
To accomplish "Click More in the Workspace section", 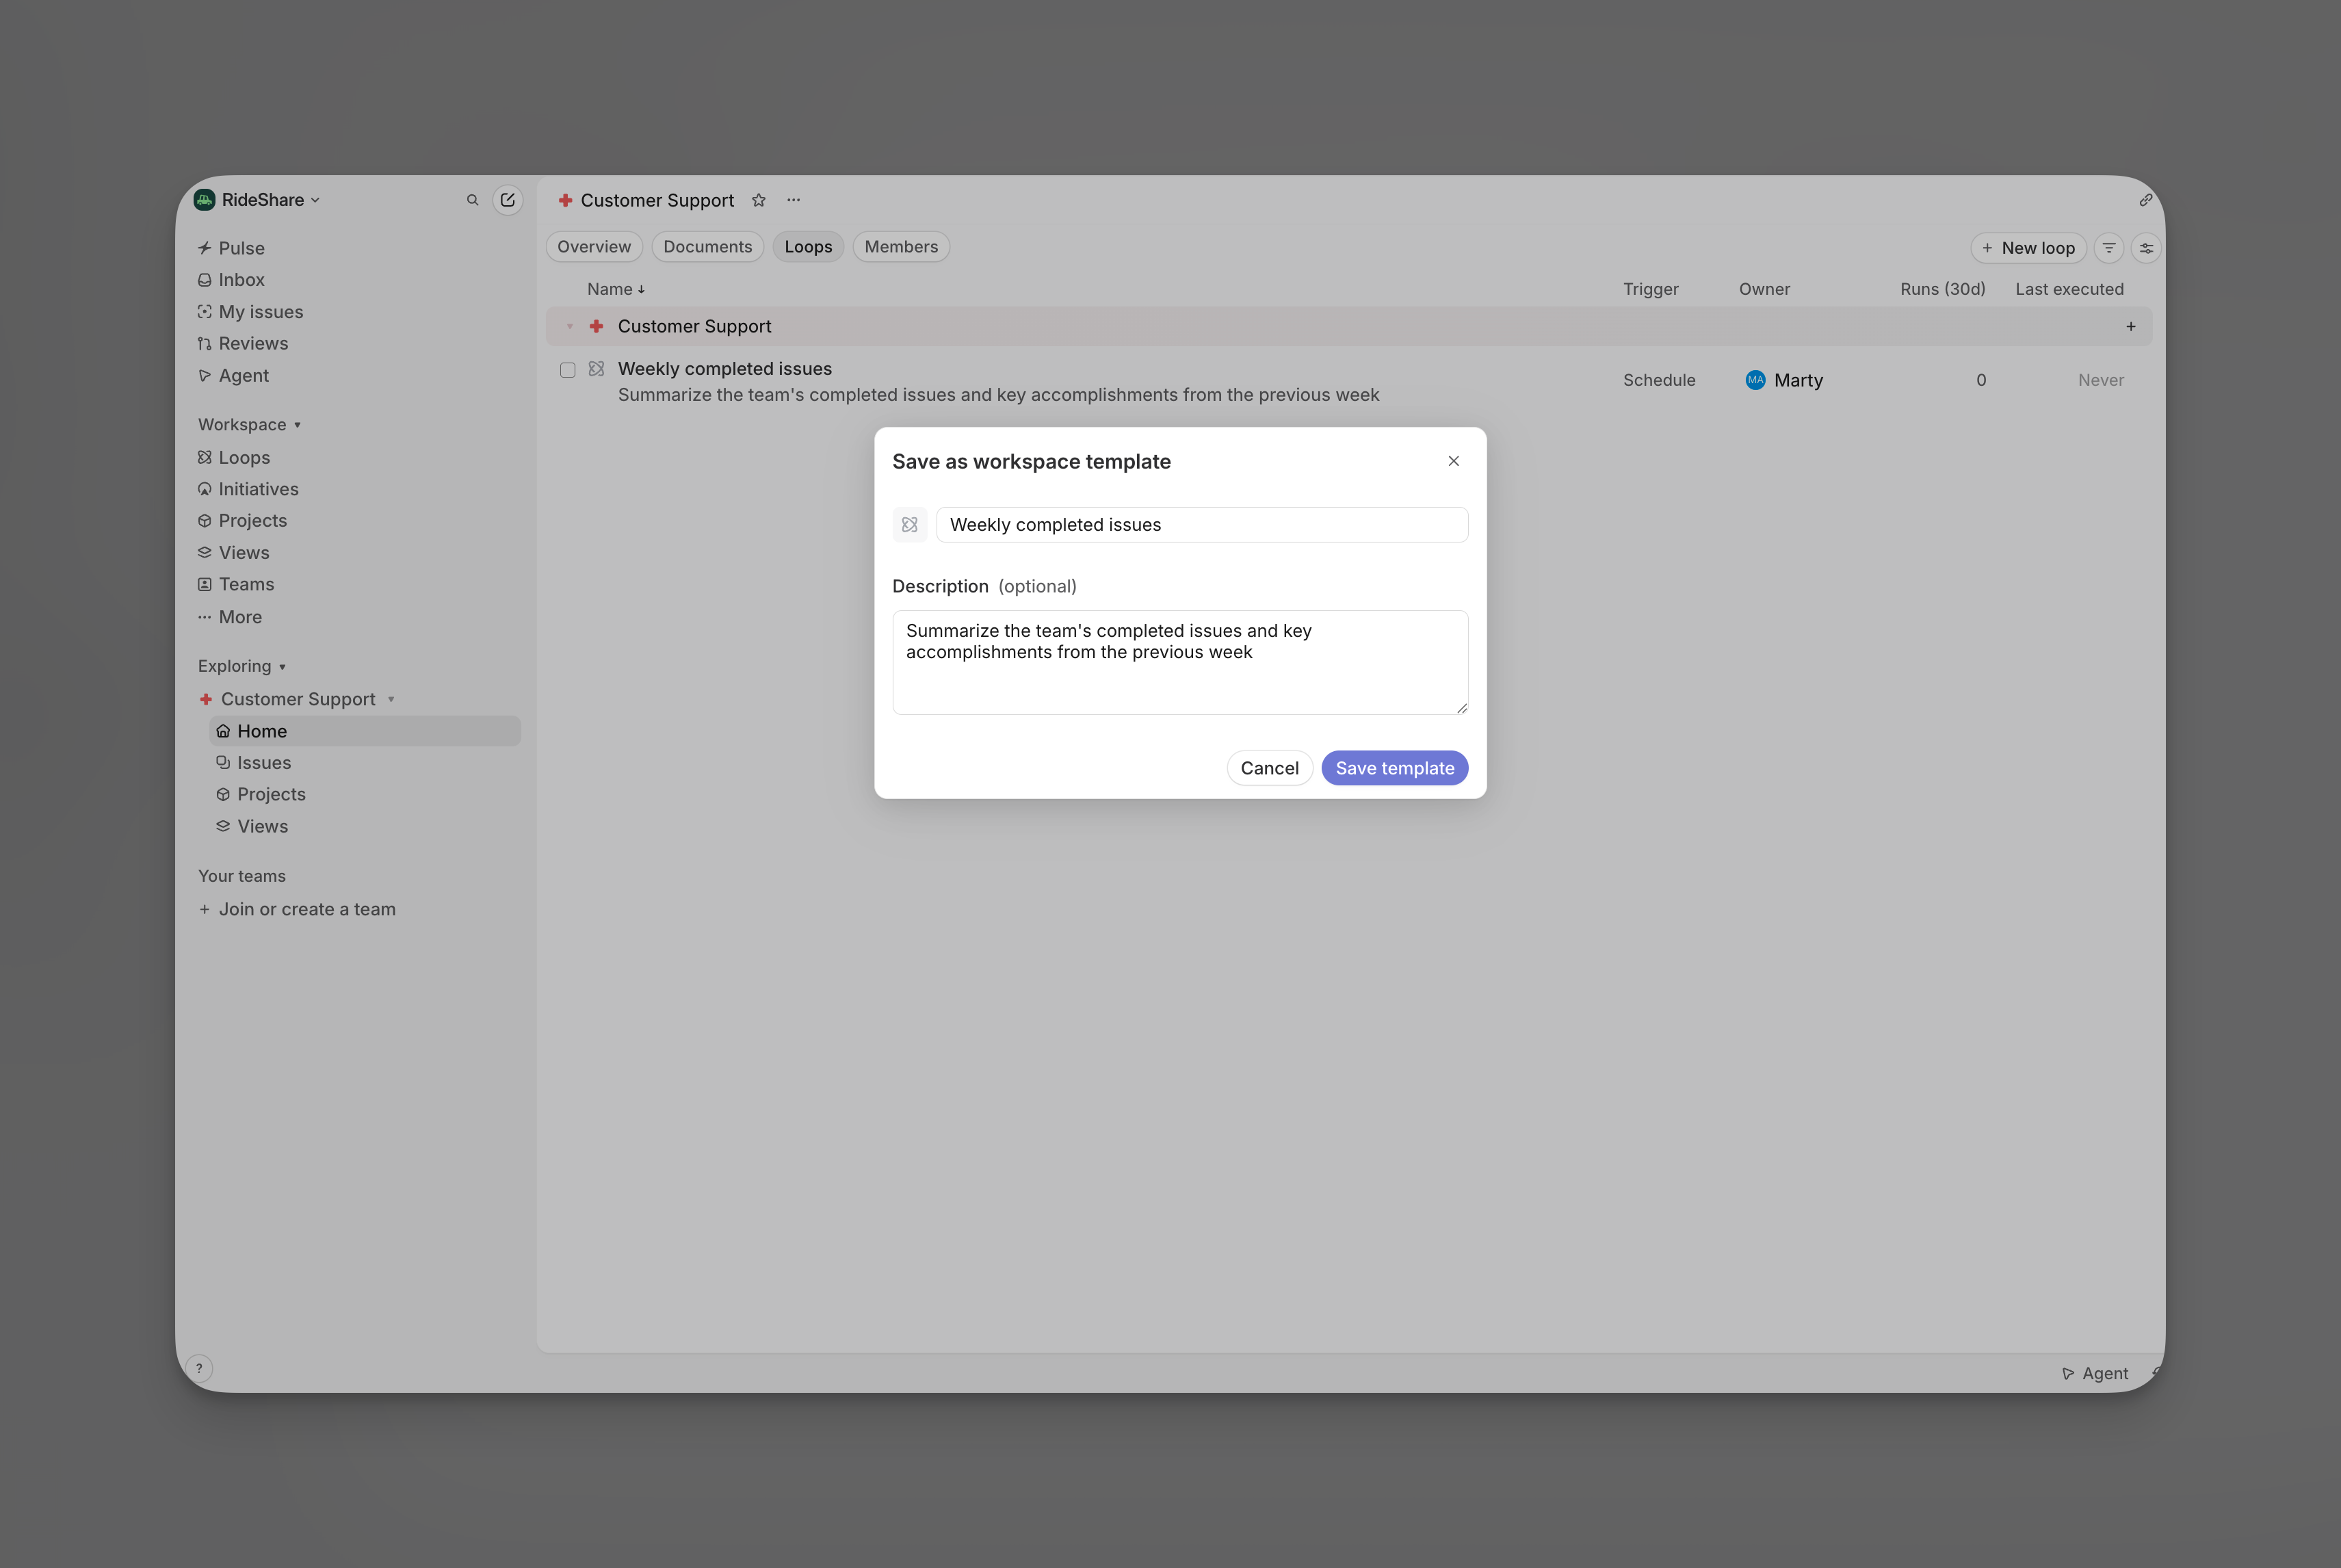I will pos(230,617).
